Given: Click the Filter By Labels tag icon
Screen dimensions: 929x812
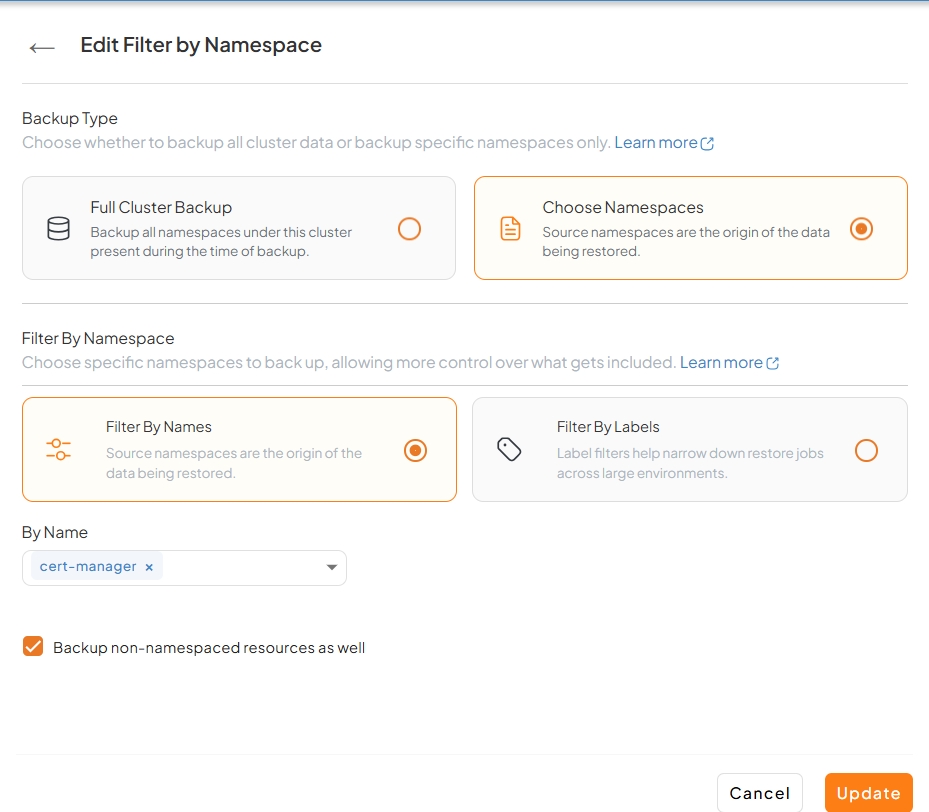Looking at the screenshot, I should pos(509,450).
